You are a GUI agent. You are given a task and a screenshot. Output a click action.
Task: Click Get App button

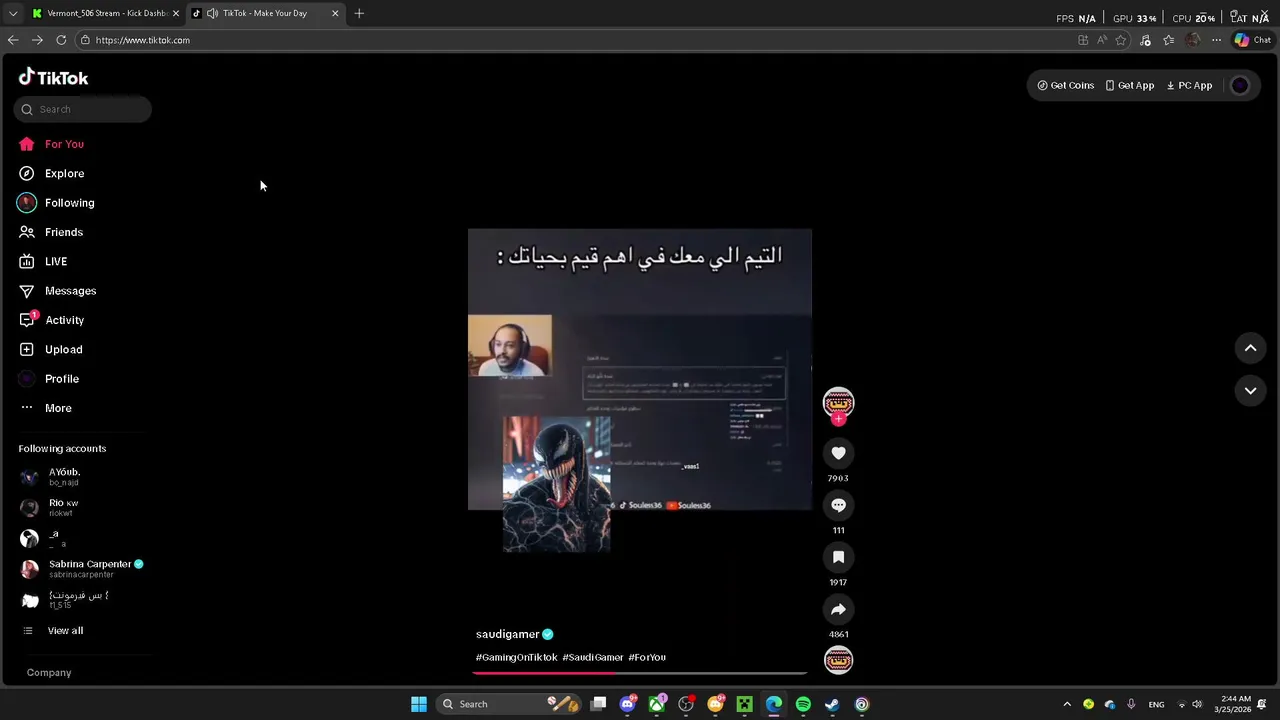pyautogui.click(x=1130, y=86)
